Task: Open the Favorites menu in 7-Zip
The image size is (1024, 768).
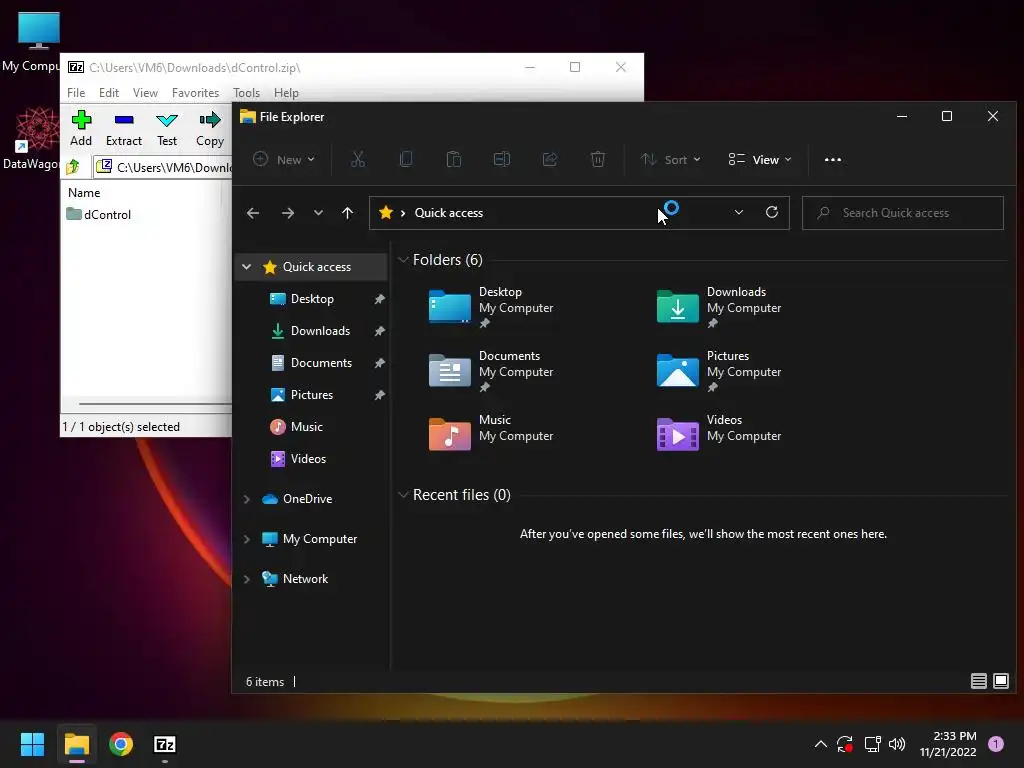Action: 195,93
